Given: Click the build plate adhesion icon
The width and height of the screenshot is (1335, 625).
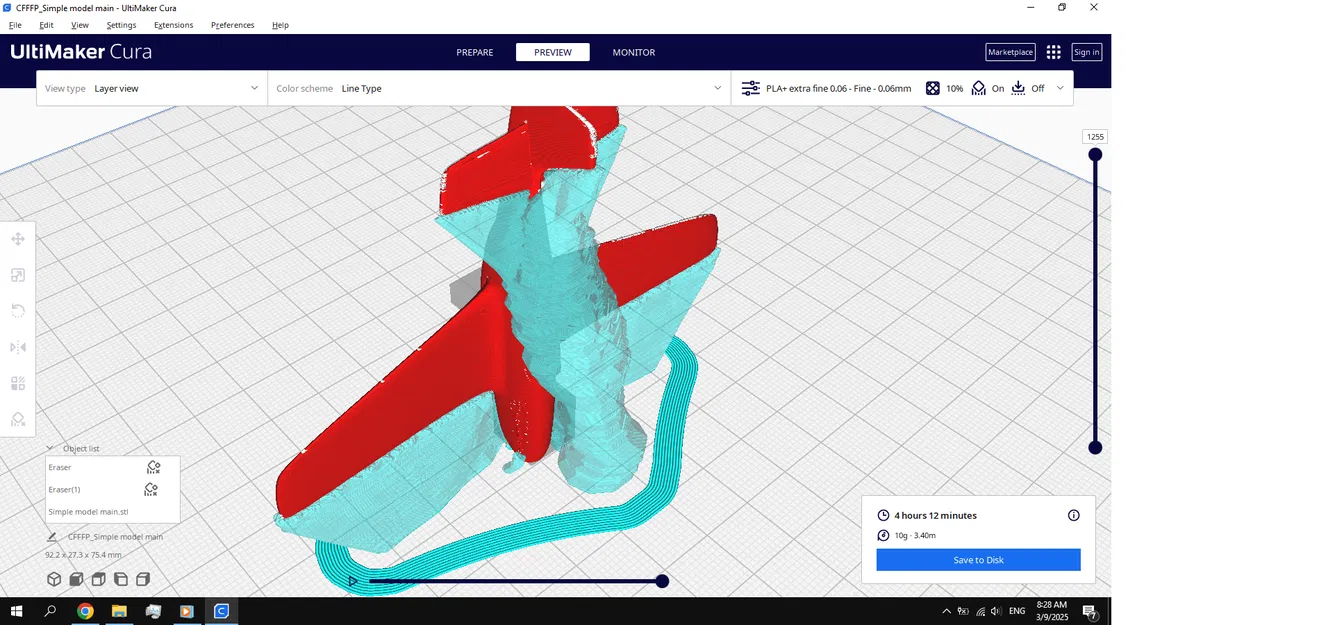Looking at the screenshot, I should click(x=1018, y=88).
